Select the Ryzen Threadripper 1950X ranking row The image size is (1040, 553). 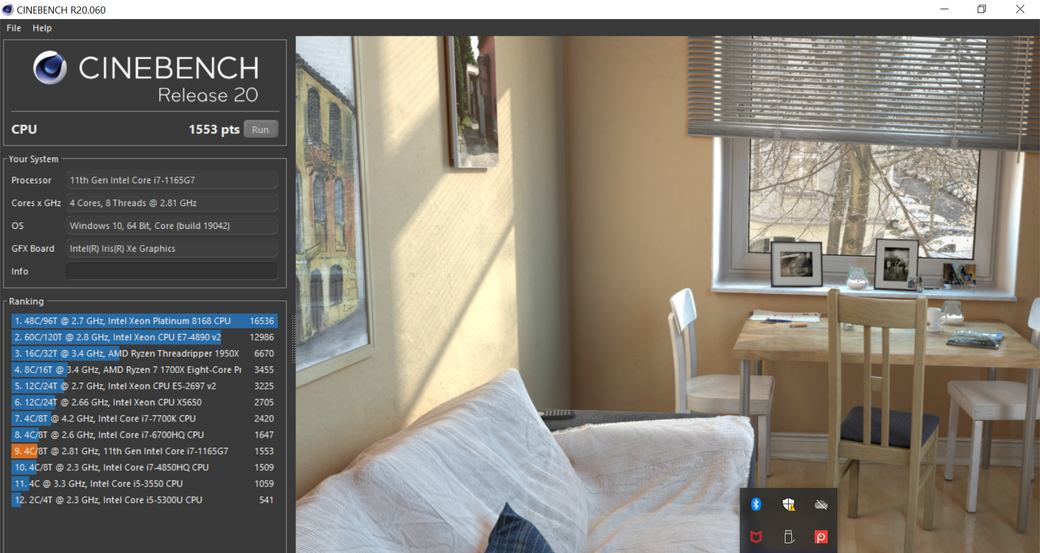click(x=144, y=354)
